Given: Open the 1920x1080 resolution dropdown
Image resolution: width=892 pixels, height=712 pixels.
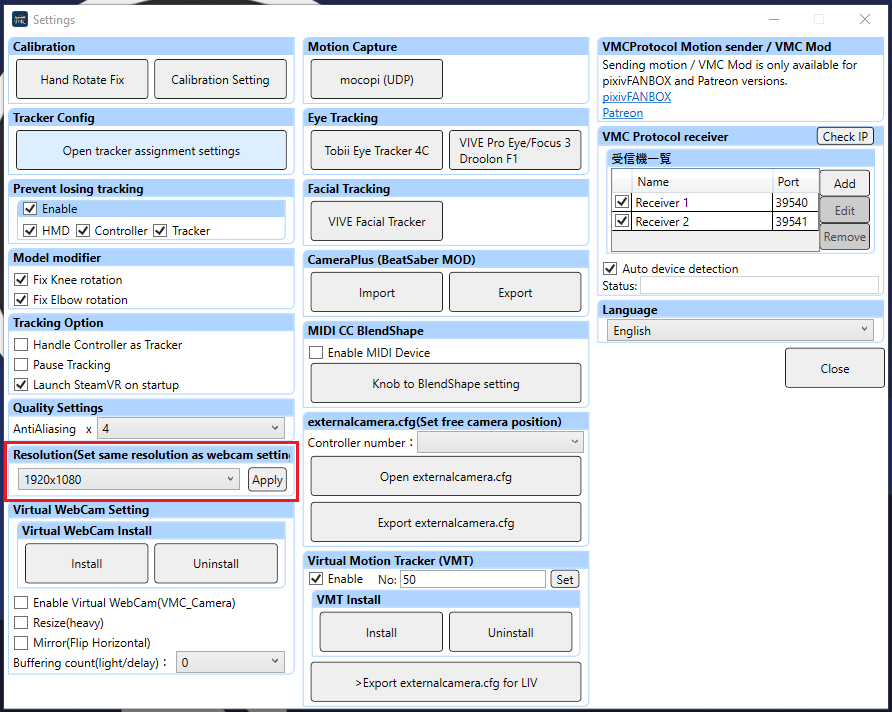Looking at the screenshot, I should [128, 480].
